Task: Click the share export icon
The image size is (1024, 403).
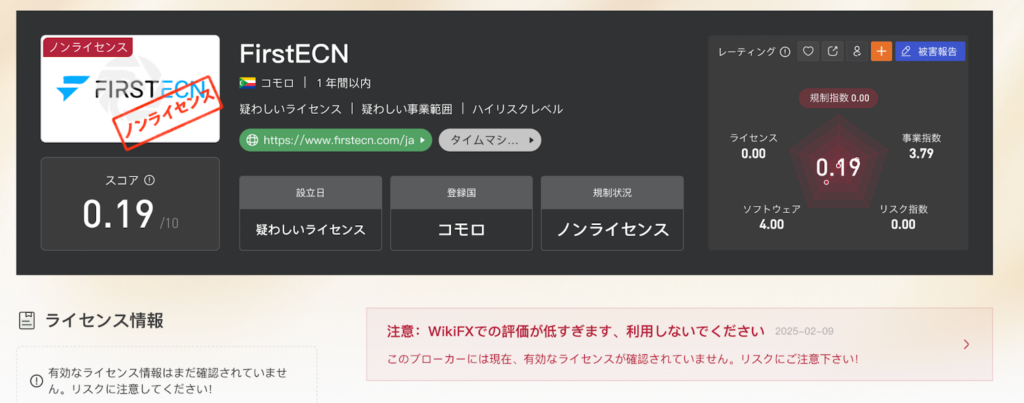Action: pos(833,52)
